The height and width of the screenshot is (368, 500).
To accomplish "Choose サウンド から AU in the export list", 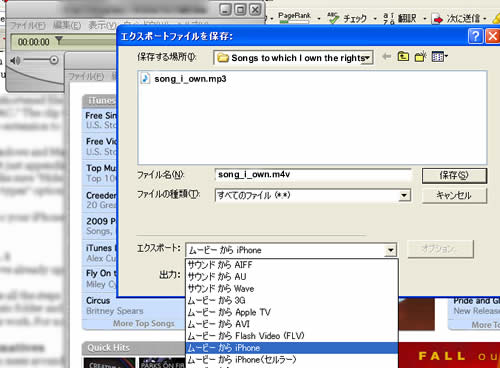I will pos(292,277).
